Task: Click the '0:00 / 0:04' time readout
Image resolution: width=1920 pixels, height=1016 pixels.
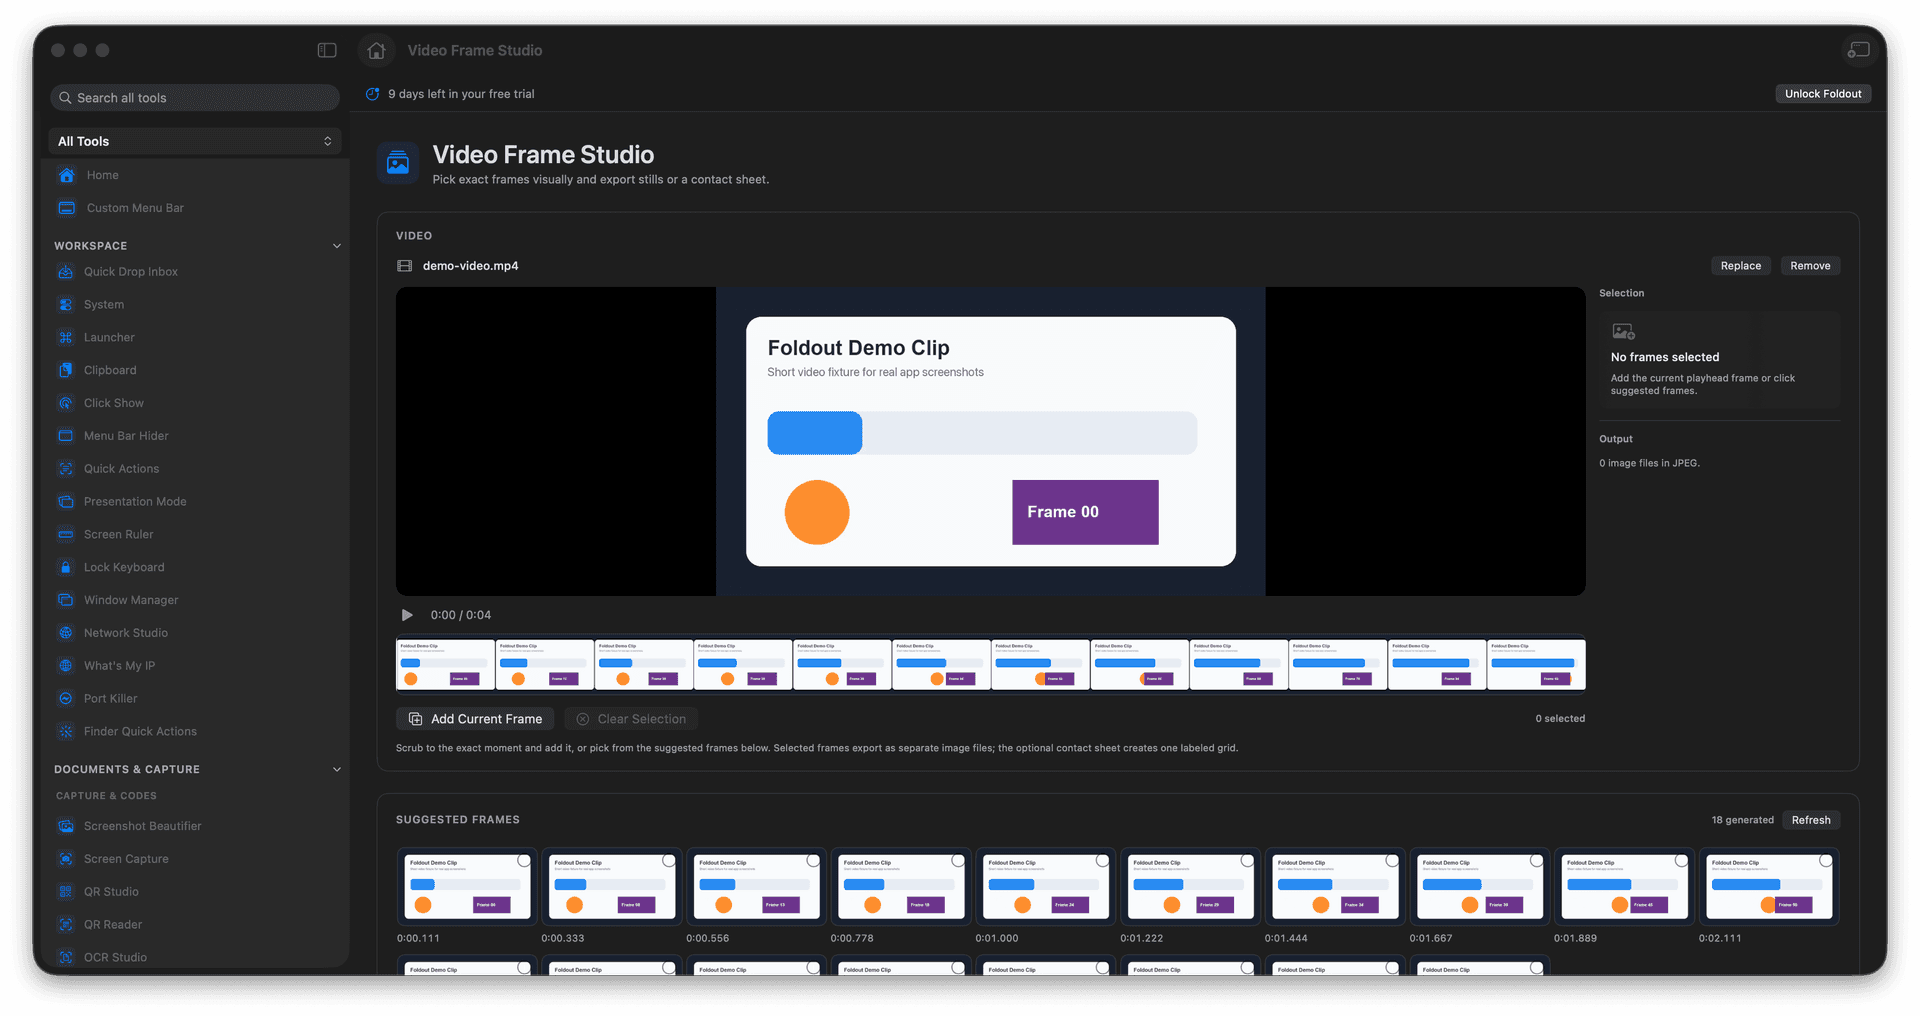Action: click(x=461, y=615)
